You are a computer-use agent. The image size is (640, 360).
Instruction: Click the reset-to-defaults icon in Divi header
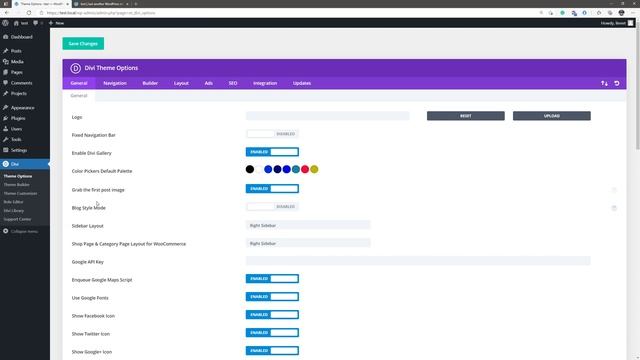tap(617, 83)
